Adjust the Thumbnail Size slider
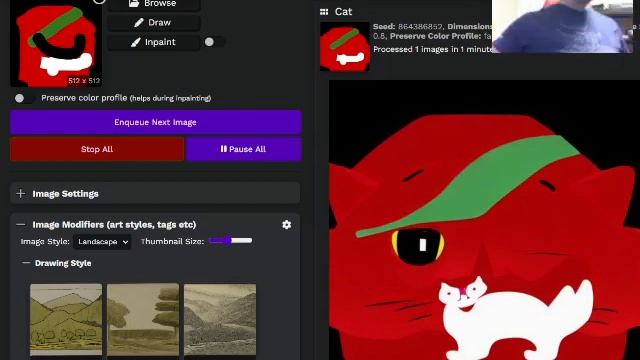 tap(230, 241)
